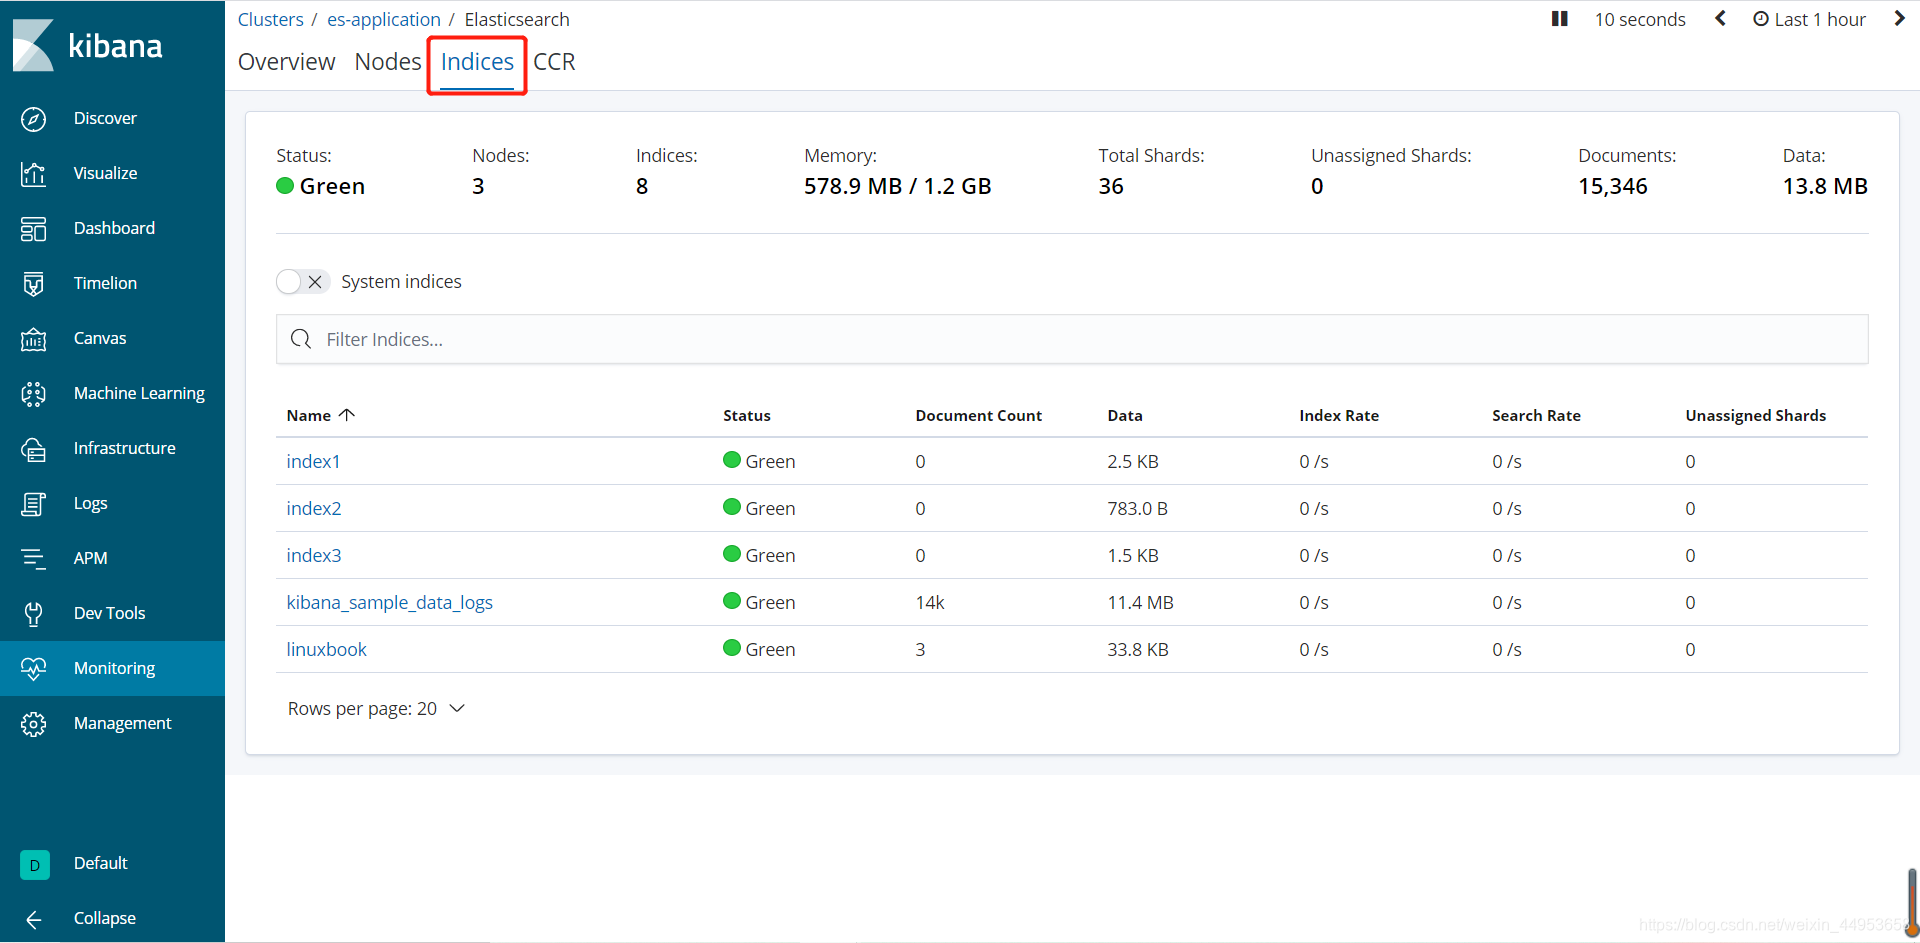Open Canvas icon in sidebar

click(x=33, y=339)
